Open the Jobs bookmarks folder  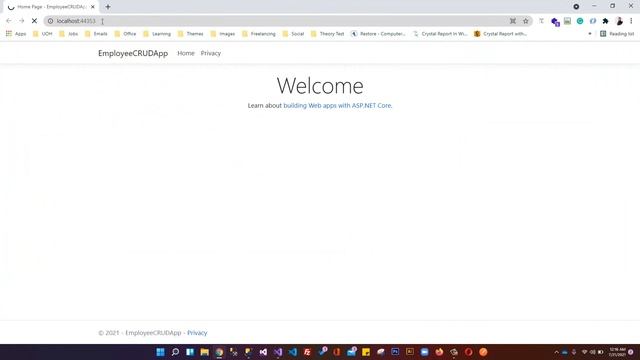[69, 34]
